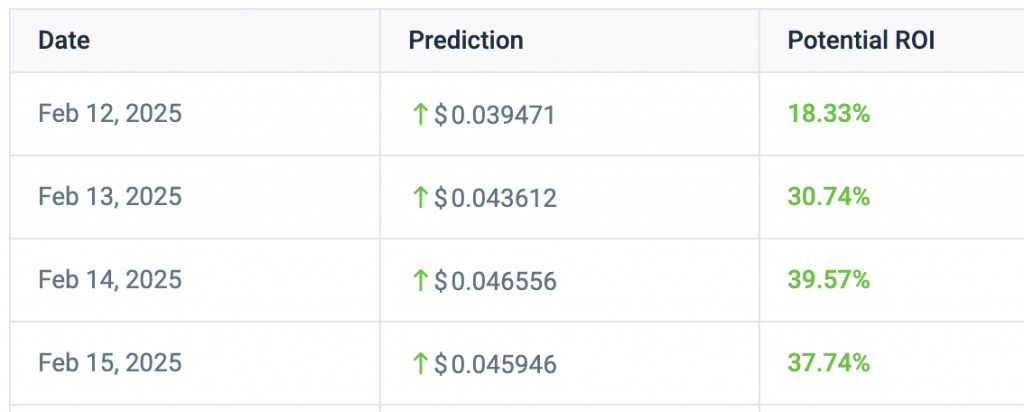Click the up arrow in the Feb 14 row
The image size is (1024, 412).
tap(420, 280)
